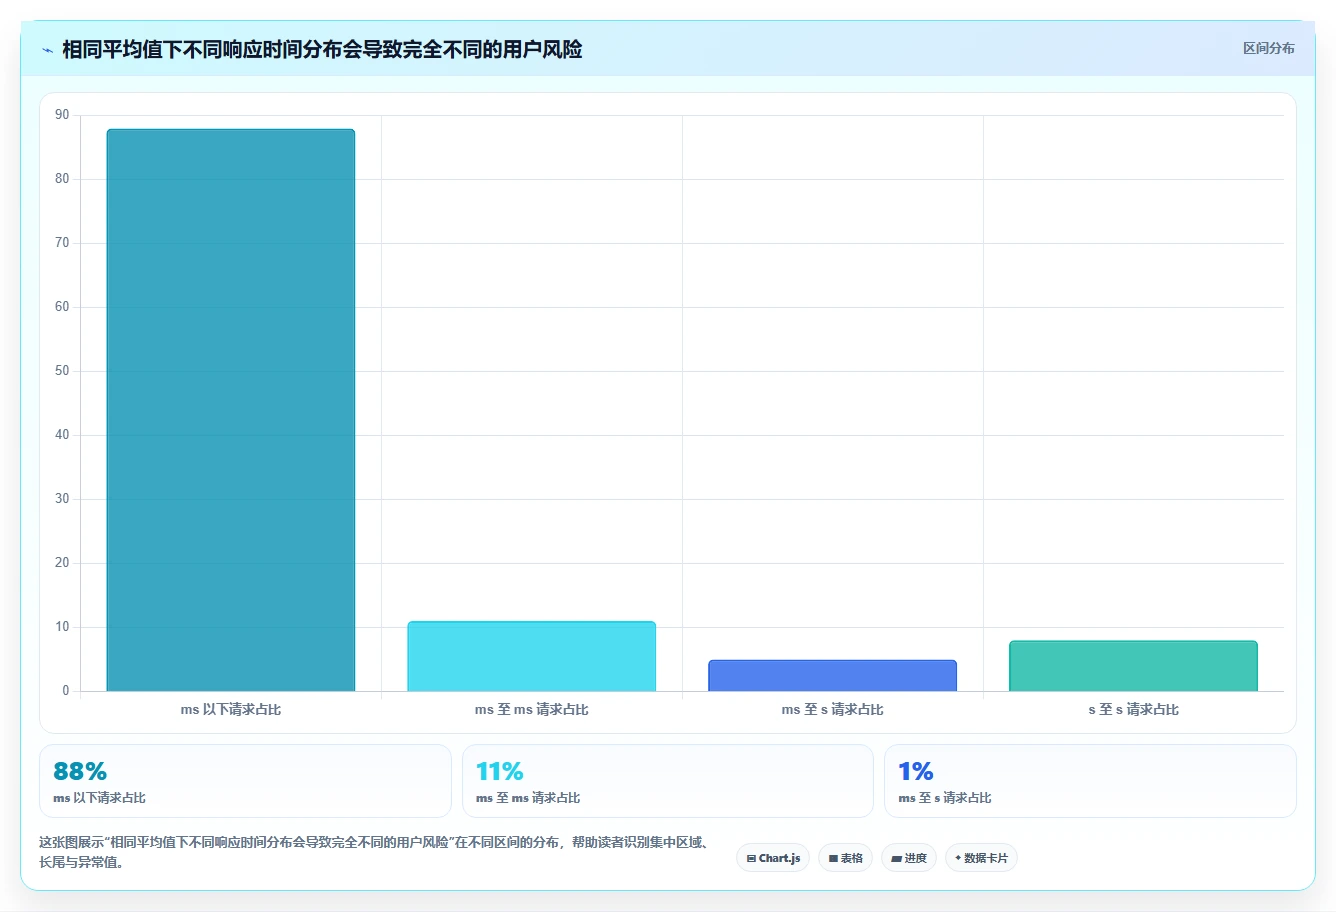Click the x-axis label ms 至 s 请求占比
The width and height of the screenshot is (1336, 912).
click(x=833, y=709)
